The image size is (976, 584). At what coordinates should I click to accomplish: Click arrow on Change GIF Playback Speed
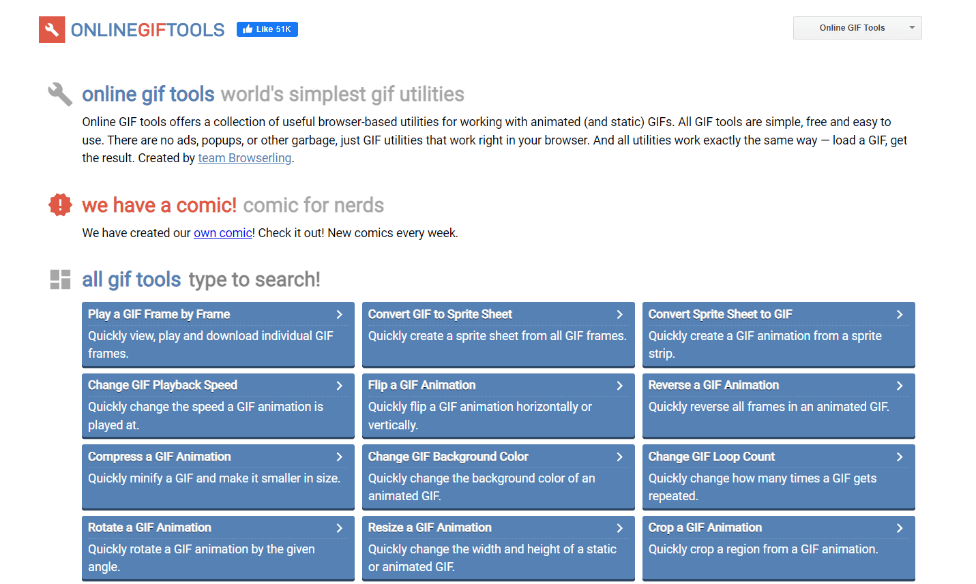(339, 385)
